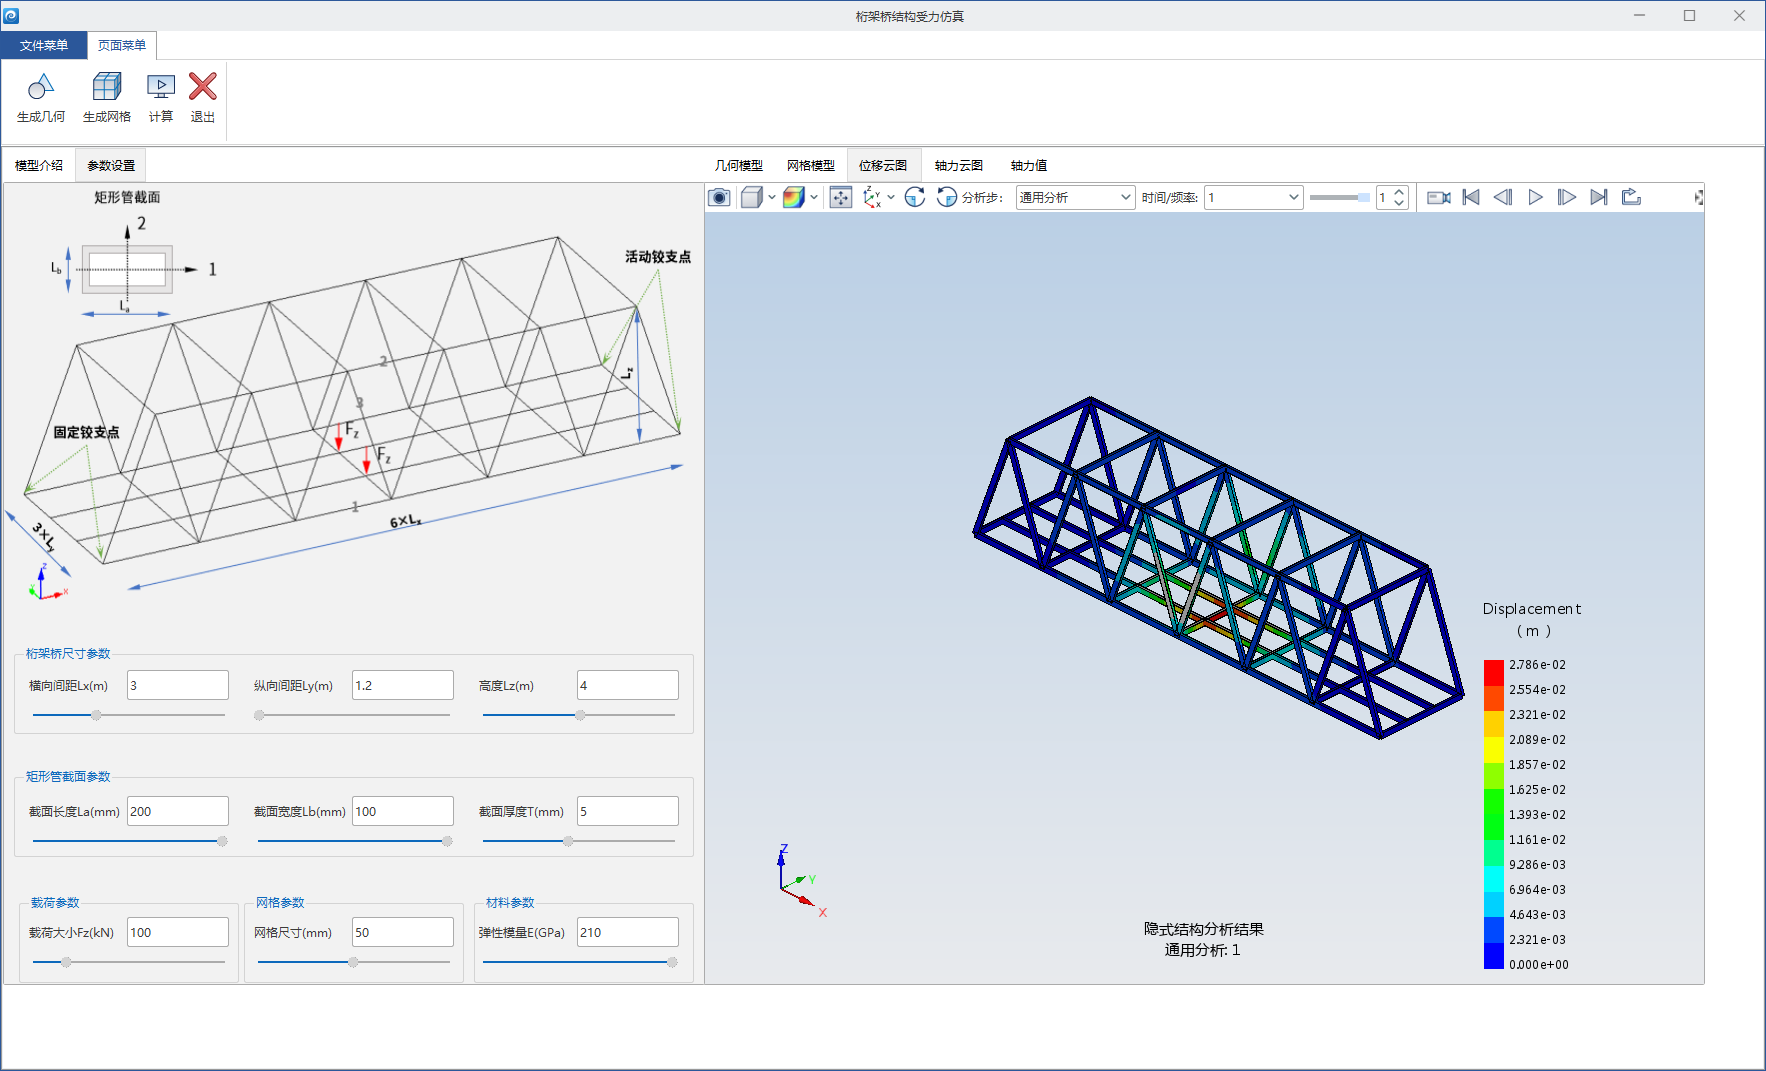Click the XYZ axis orientation icon
The image size is (1766, 1071).
[872, 197]
